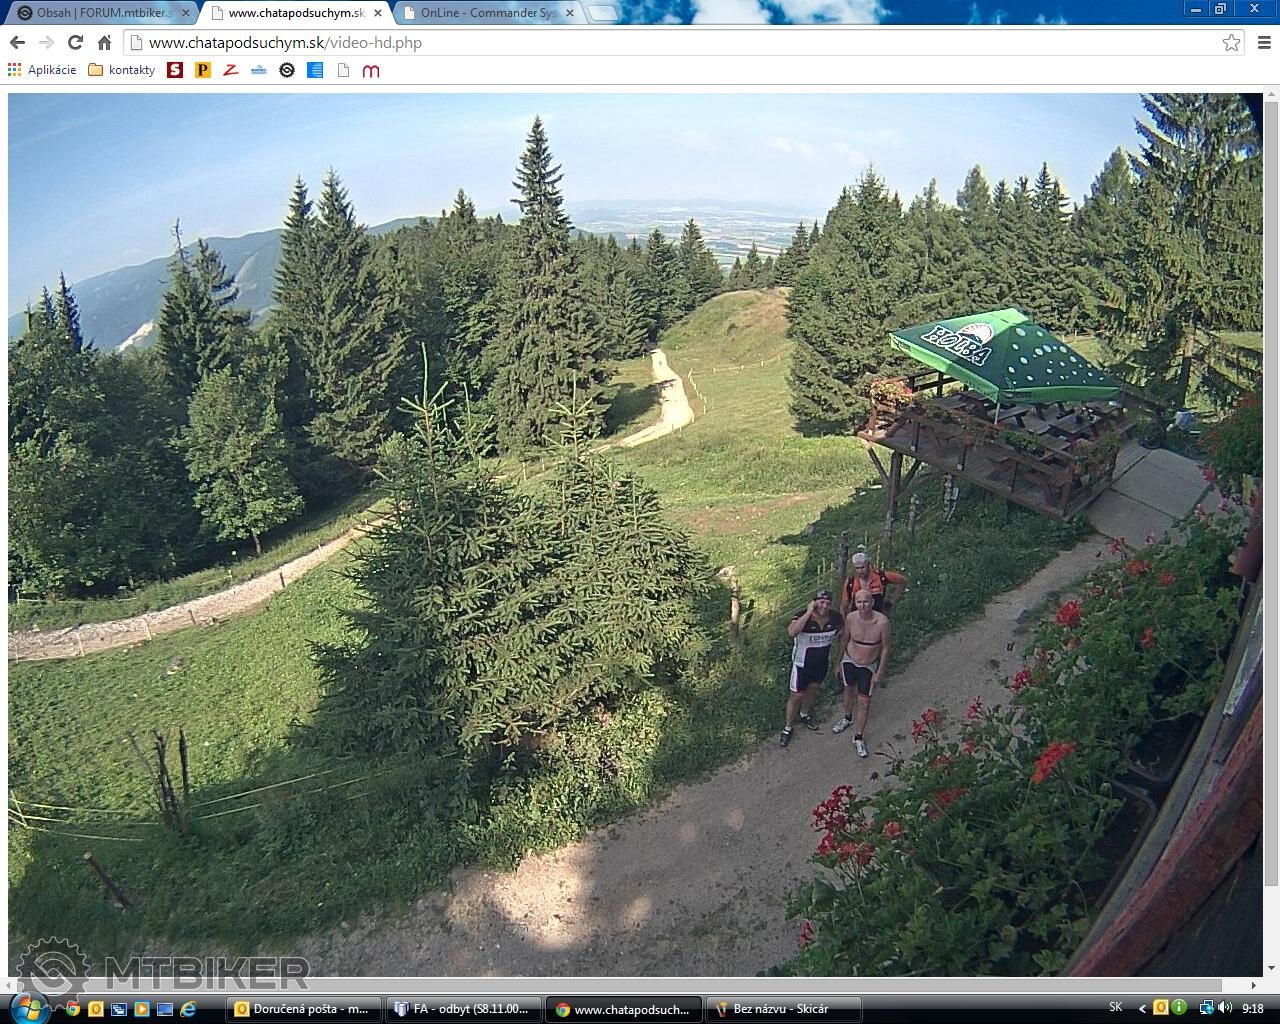Bookmark this page with the star icon
1280x1024 pixels.
click(1231, 42)
